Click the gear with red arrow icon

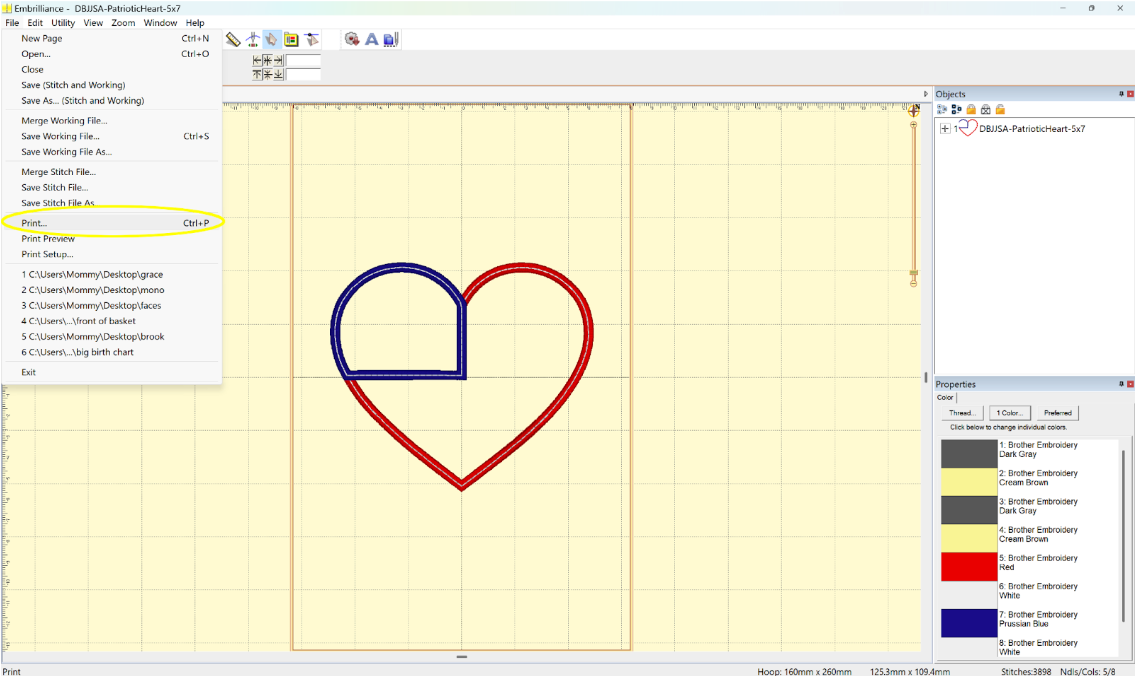(352, 39)
